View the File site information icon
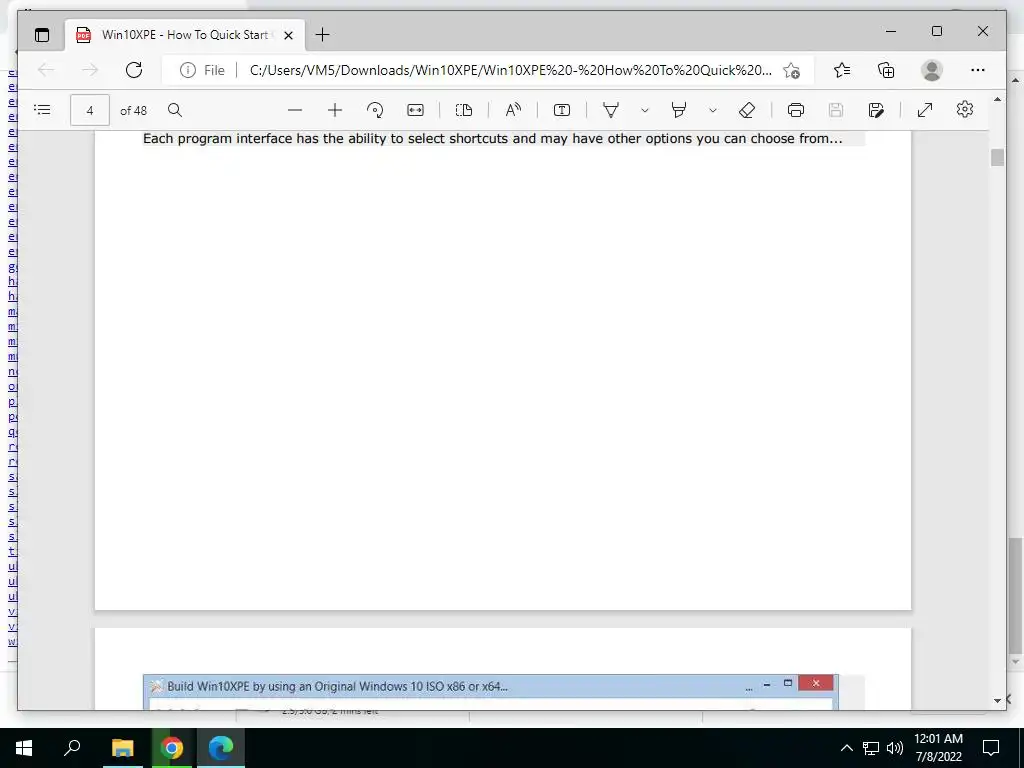1024x768 pixels. click(x=202, y=70)
